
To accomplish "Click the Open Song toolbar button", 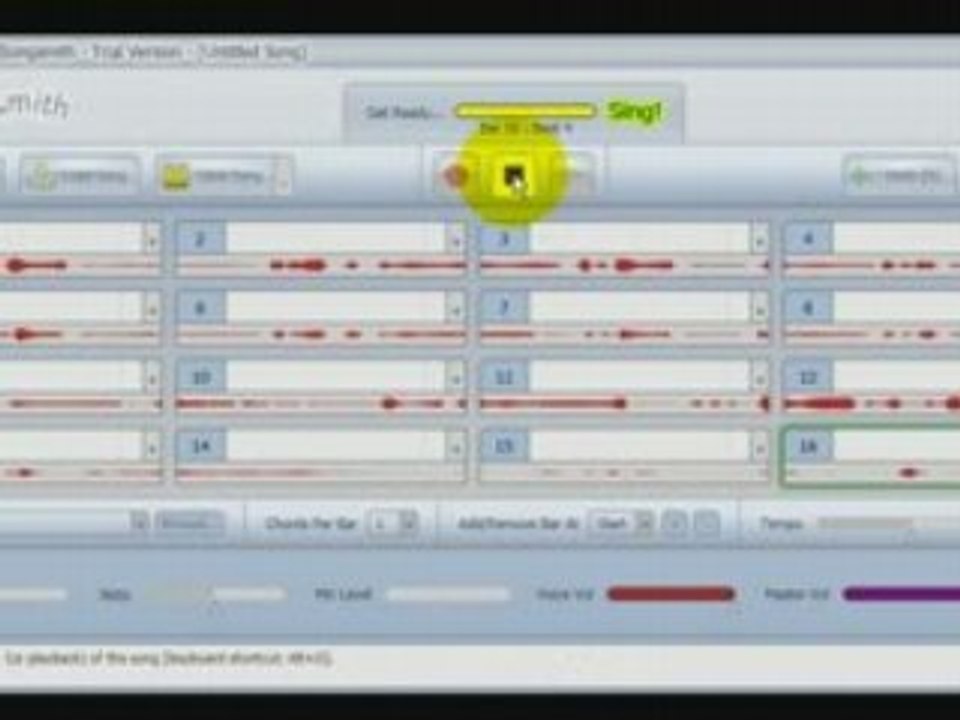I will pyautogui.click(x=80, y=177).
